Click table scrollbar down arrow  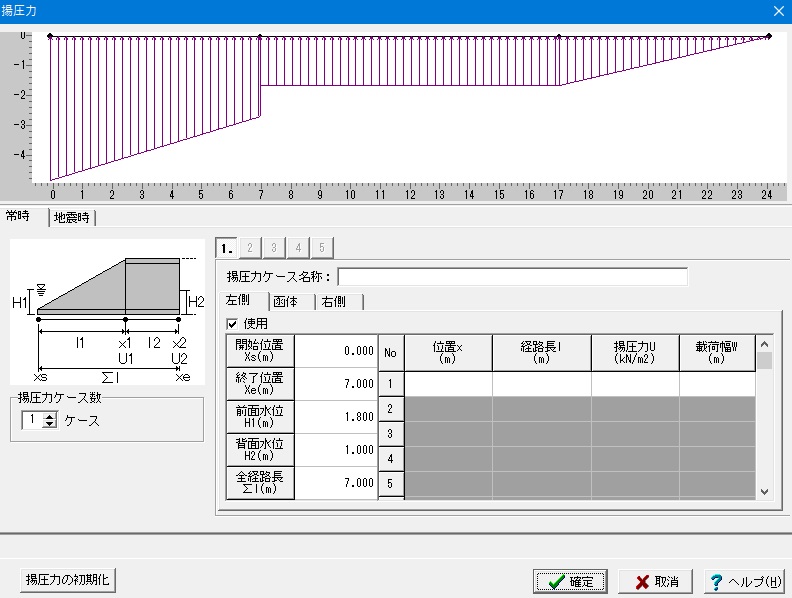(x=765, y=491)
